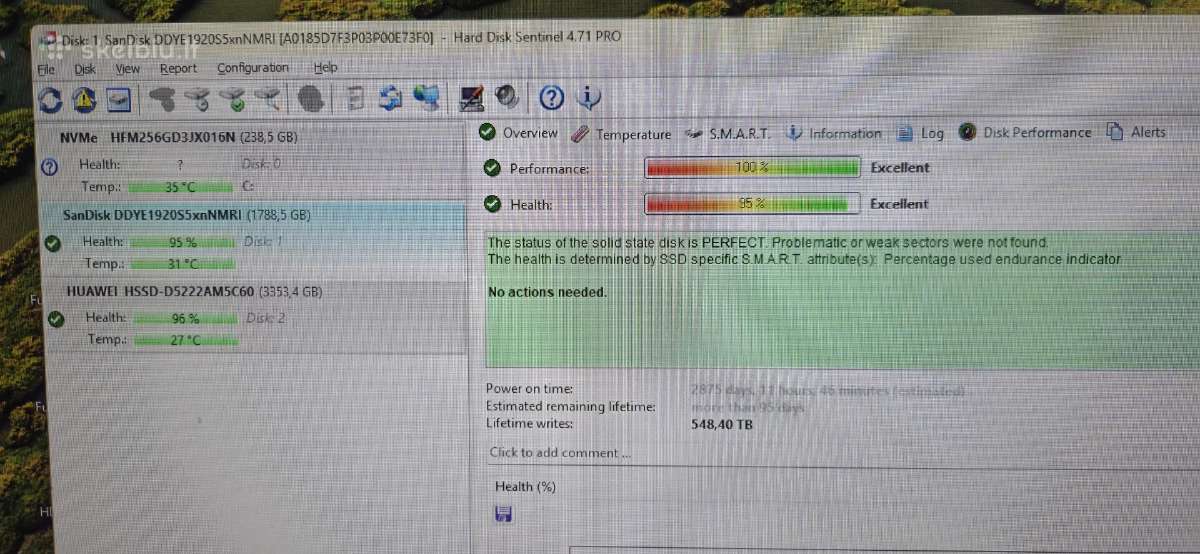1200x554 pixels.
Task: Click the network computers globe icon
Action: point(426,98)
